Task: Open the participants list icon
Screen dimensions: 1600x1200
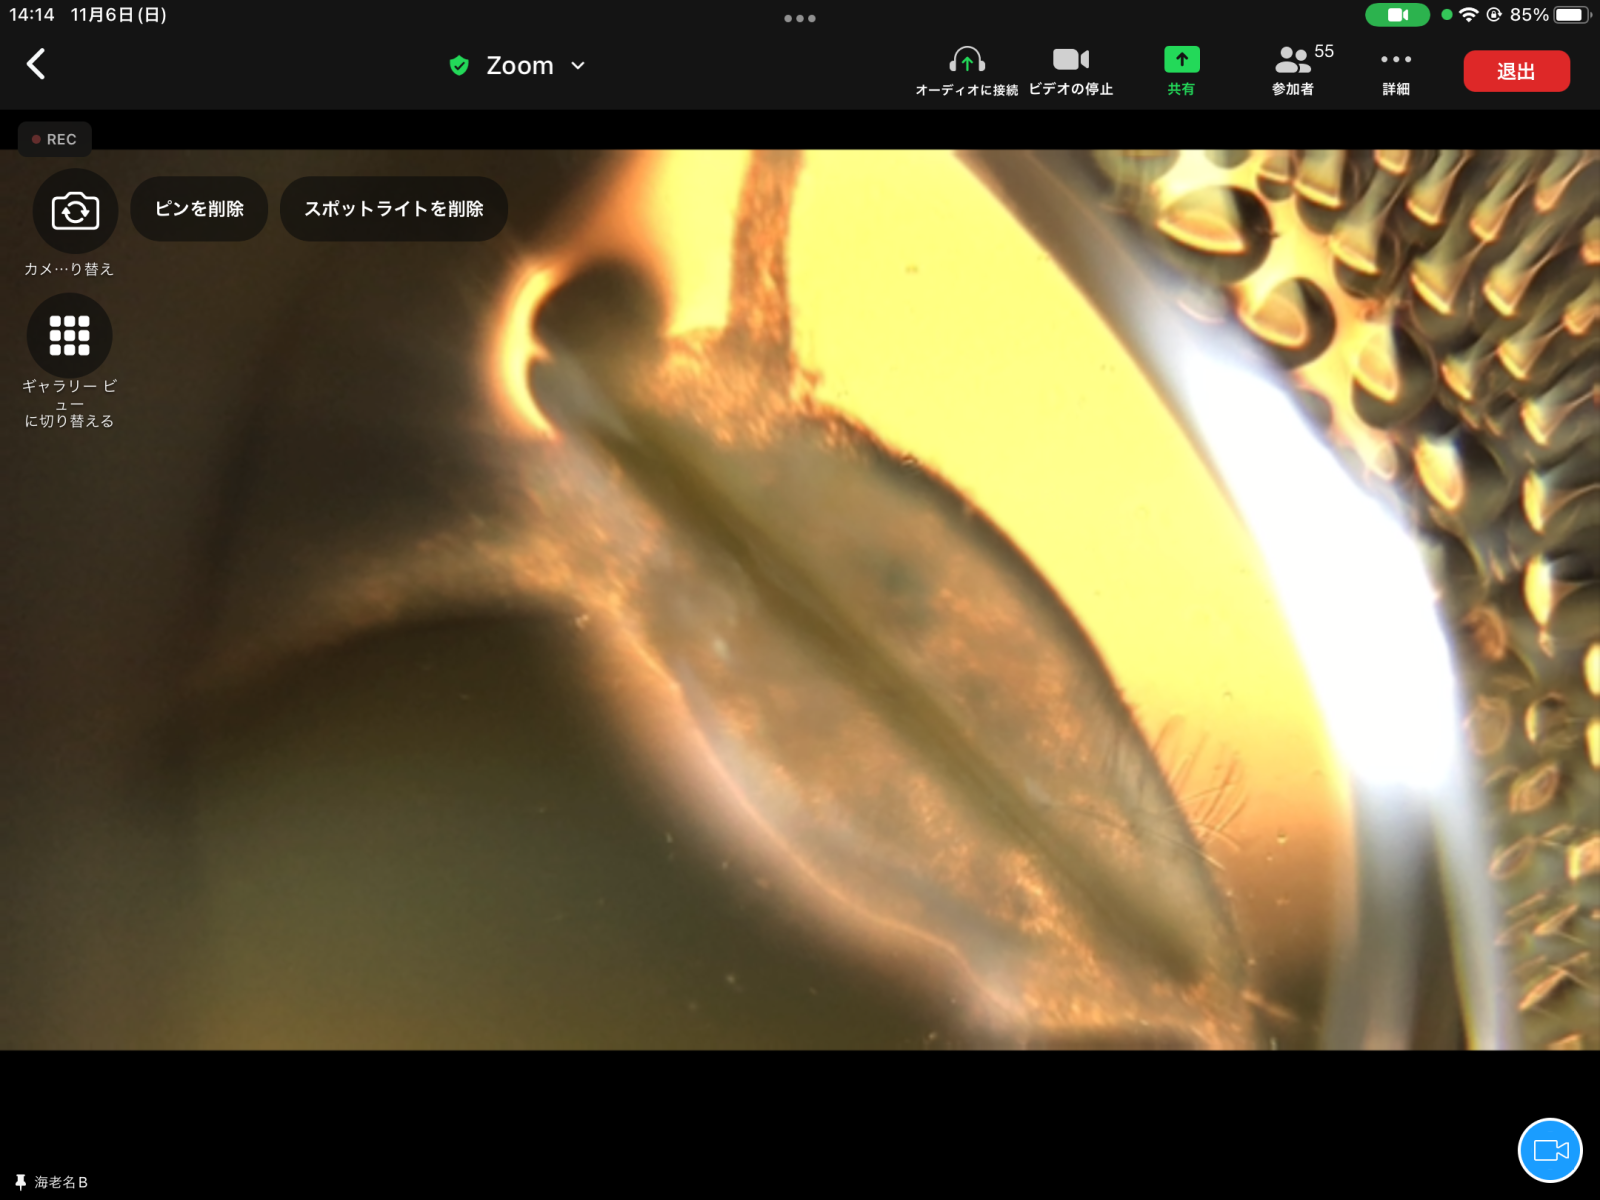Action: click(x=1293, y=62)
